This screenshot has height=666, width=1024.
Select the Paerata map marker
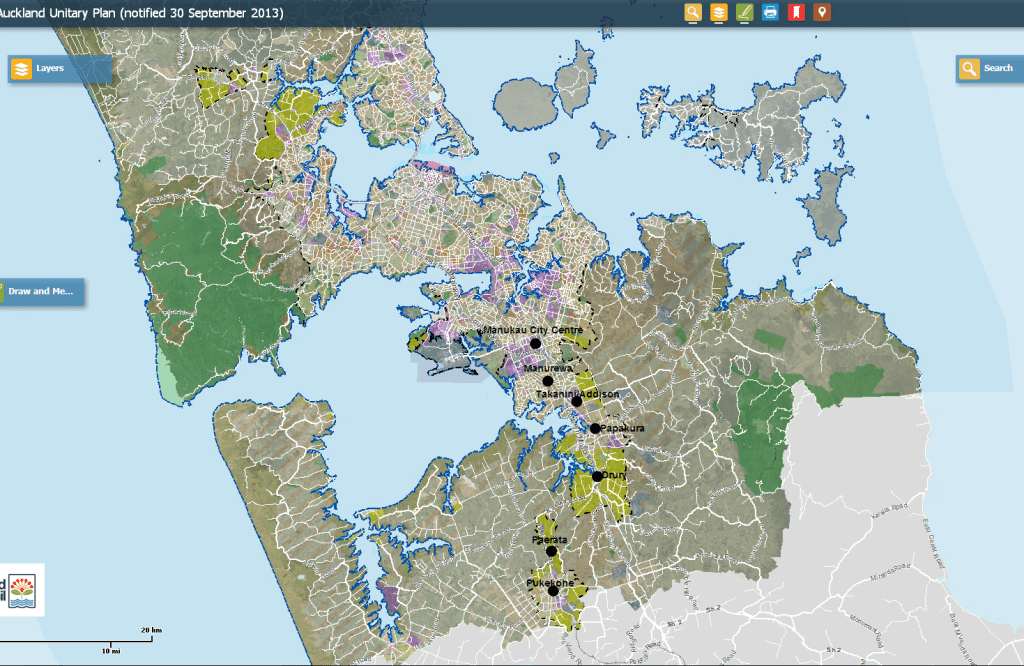[550, 551]
